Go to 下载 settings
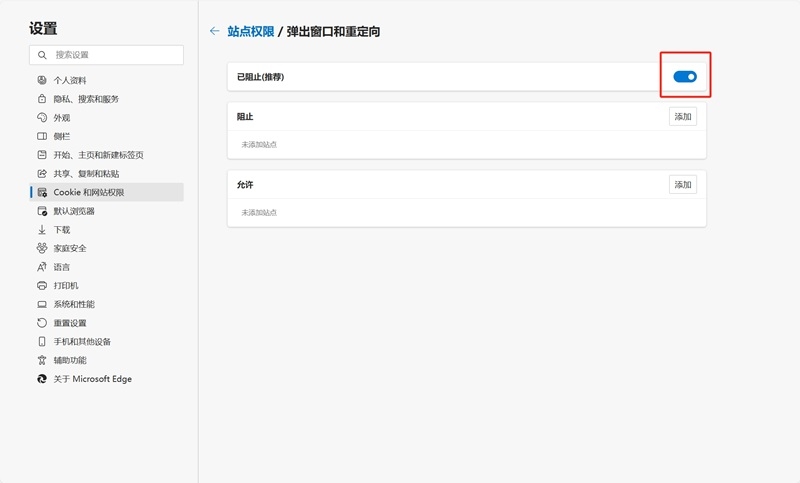800x483 pixels. pyautogui.click(x=106, y=230)
